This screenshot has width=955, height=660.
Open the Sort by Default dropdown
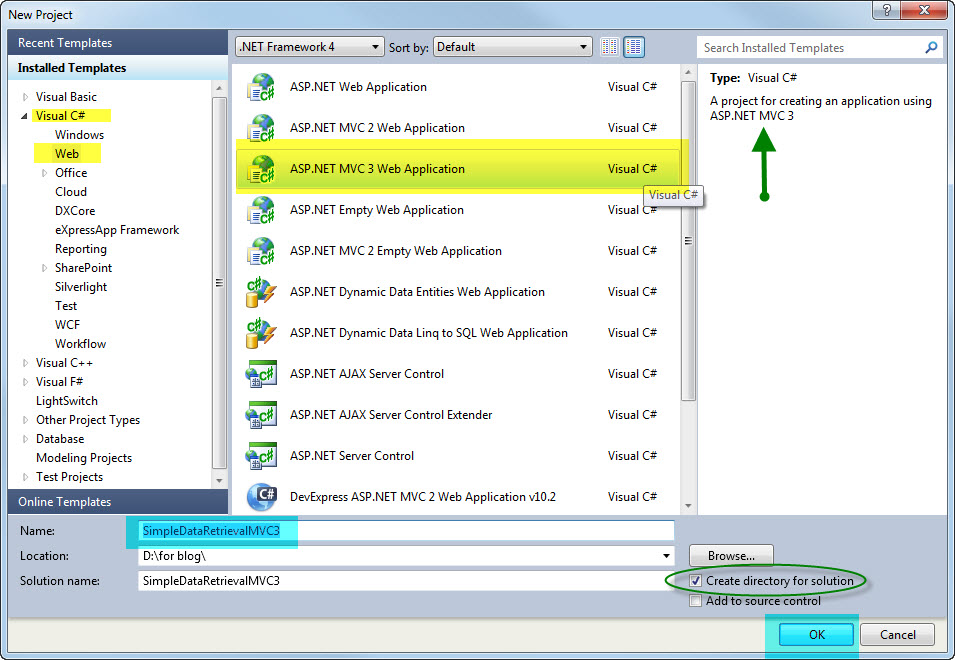(x=513, y=47)
